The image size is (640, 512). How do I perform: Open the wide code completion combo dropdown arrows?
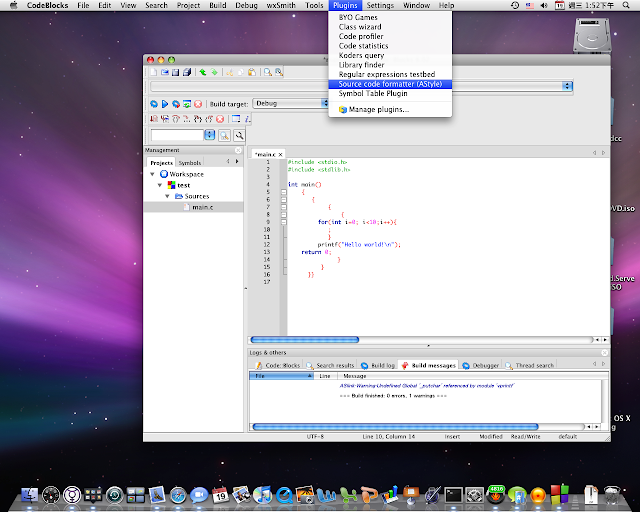pyautogui.click(x=567, y=86)
